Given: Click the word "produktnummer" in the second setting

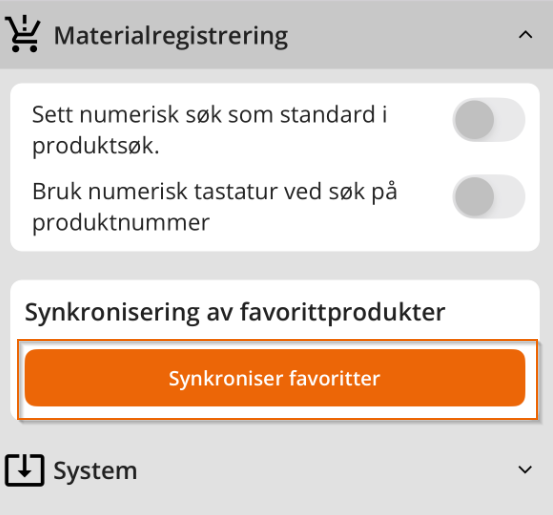Looking at the screenshot, I should pyautogui.click(x=121, y=223).
